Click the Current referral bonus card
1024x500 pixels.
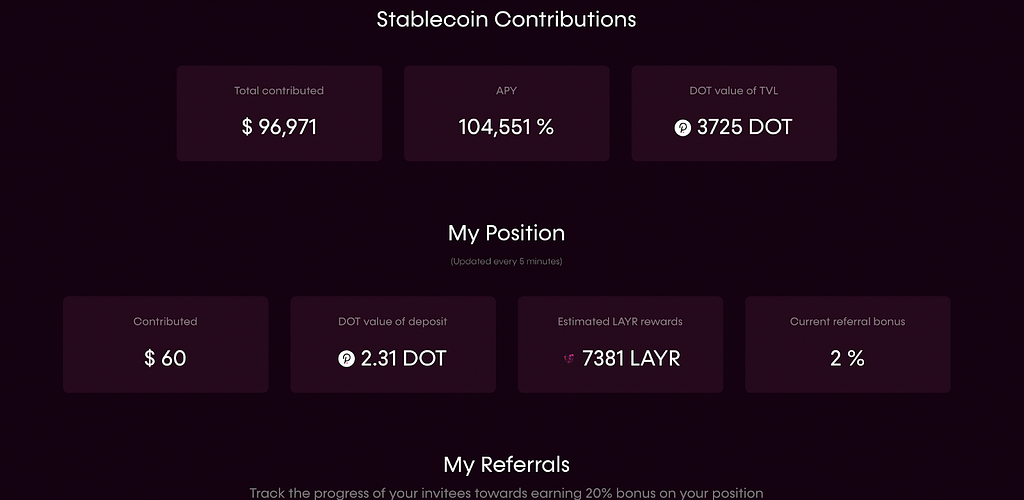tap(847, 344)
